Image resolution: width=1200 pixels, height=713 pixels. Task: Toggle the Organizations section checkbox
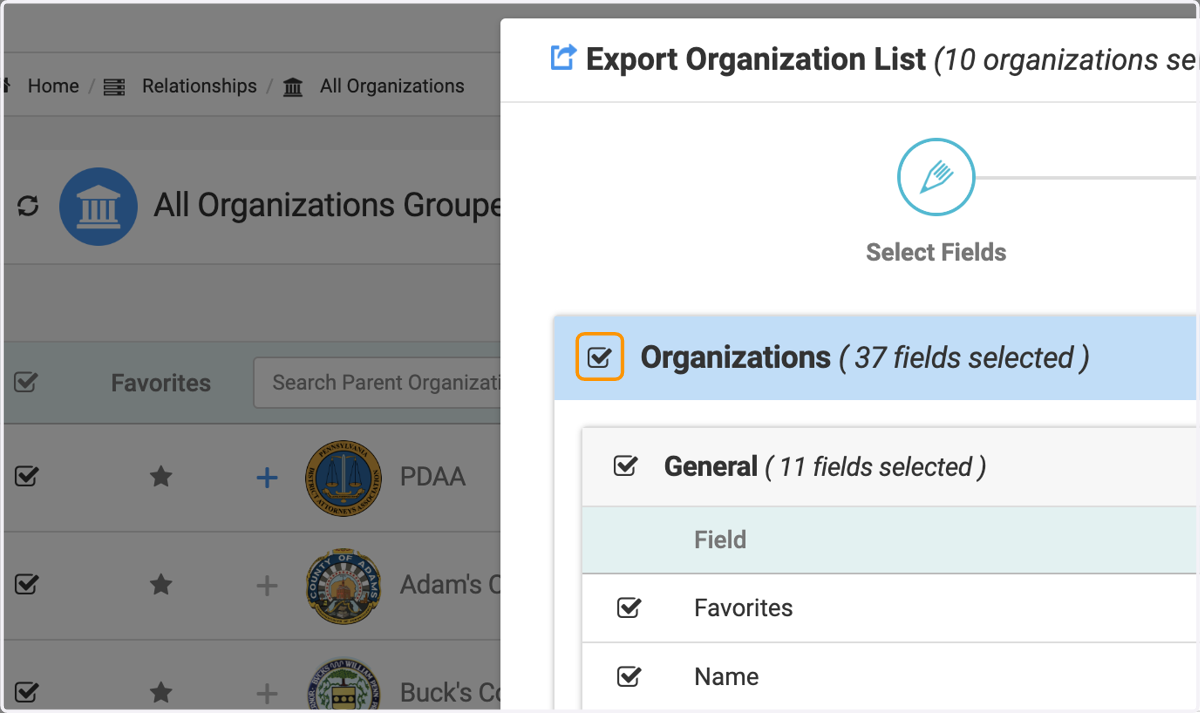point(599,357)
